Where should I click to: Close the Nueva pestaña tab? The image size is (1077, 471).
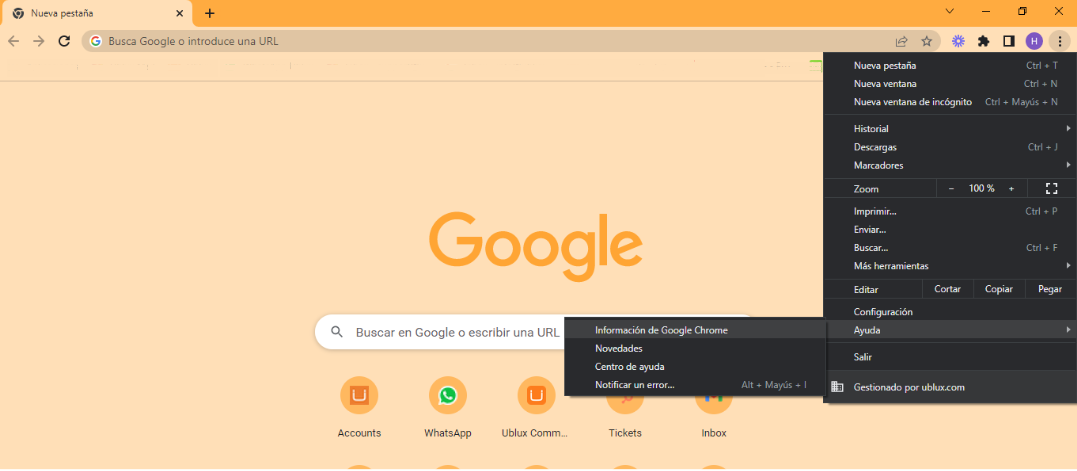pos(179,13)
